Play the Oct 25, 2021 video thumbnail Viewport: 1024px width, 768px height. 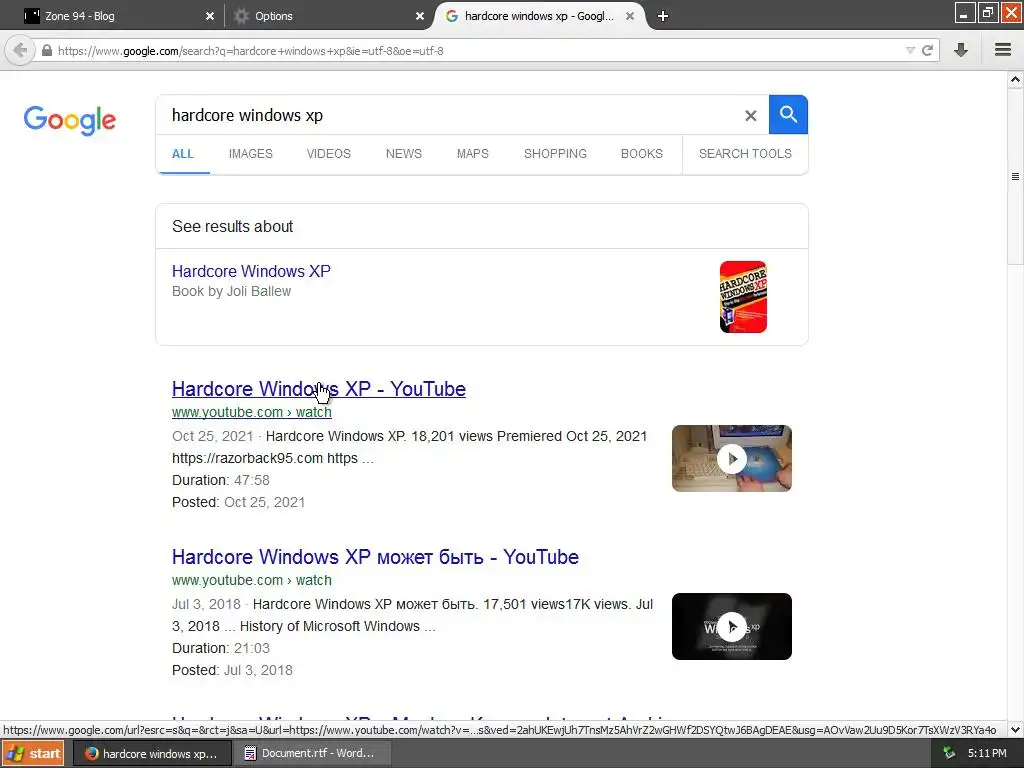pyautogui.click(x=731, y=458)
